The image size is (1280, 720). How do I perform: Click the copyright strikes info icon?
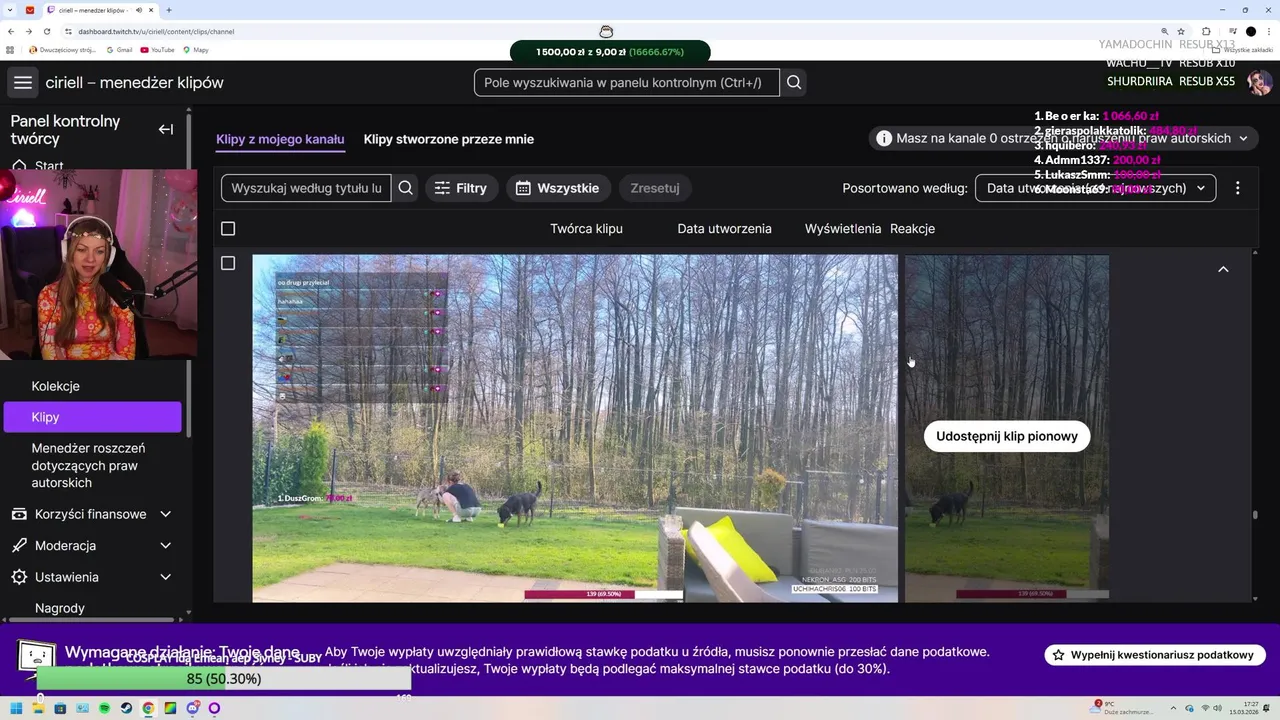(884, 138)
